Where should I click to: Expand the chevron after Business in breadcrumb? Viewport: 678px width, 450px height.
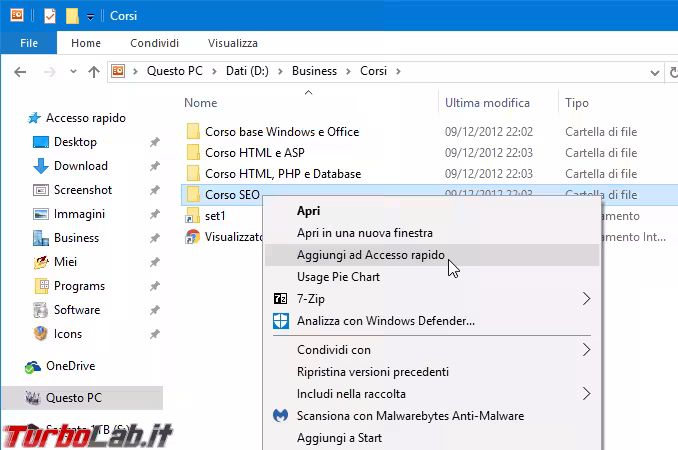(x=348, y=71)
